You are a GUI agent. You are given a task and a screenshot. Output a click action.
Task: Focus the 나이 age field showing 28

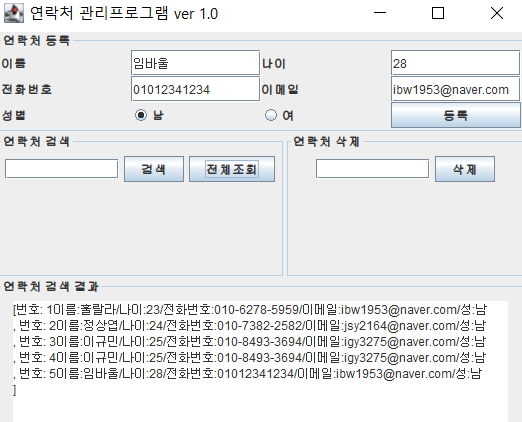(455, 63)
